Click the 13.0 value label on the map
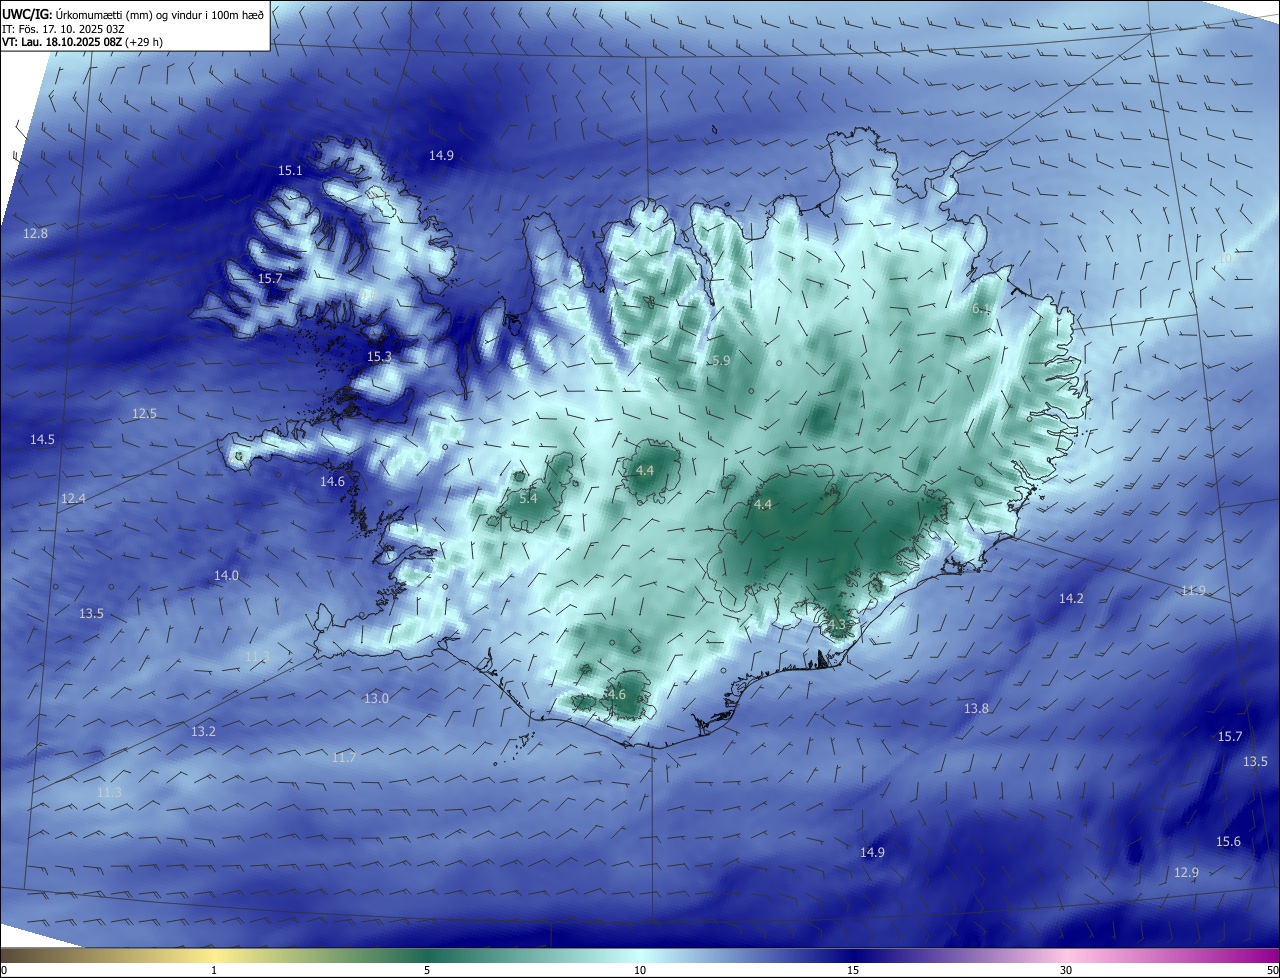Screen dimensions: 1280x978 376,698
